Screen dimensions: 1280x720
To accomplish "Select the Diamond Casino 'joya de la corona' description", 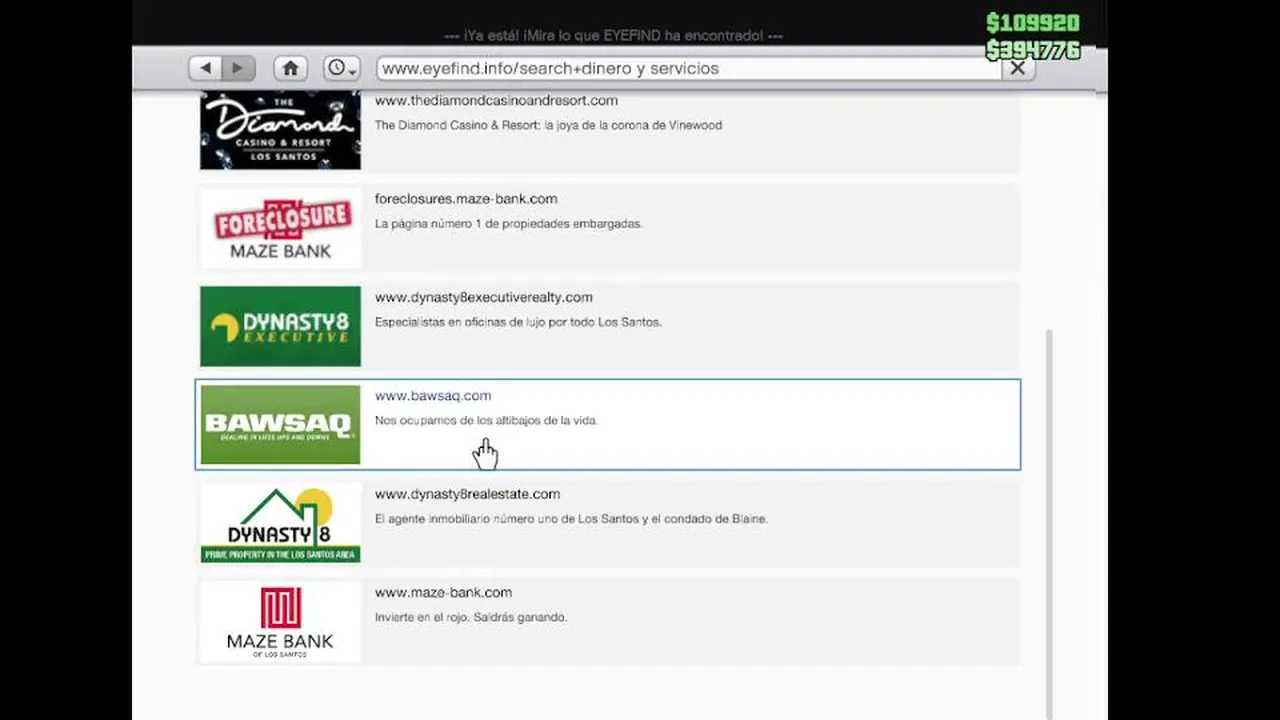I will coord(548,125).
